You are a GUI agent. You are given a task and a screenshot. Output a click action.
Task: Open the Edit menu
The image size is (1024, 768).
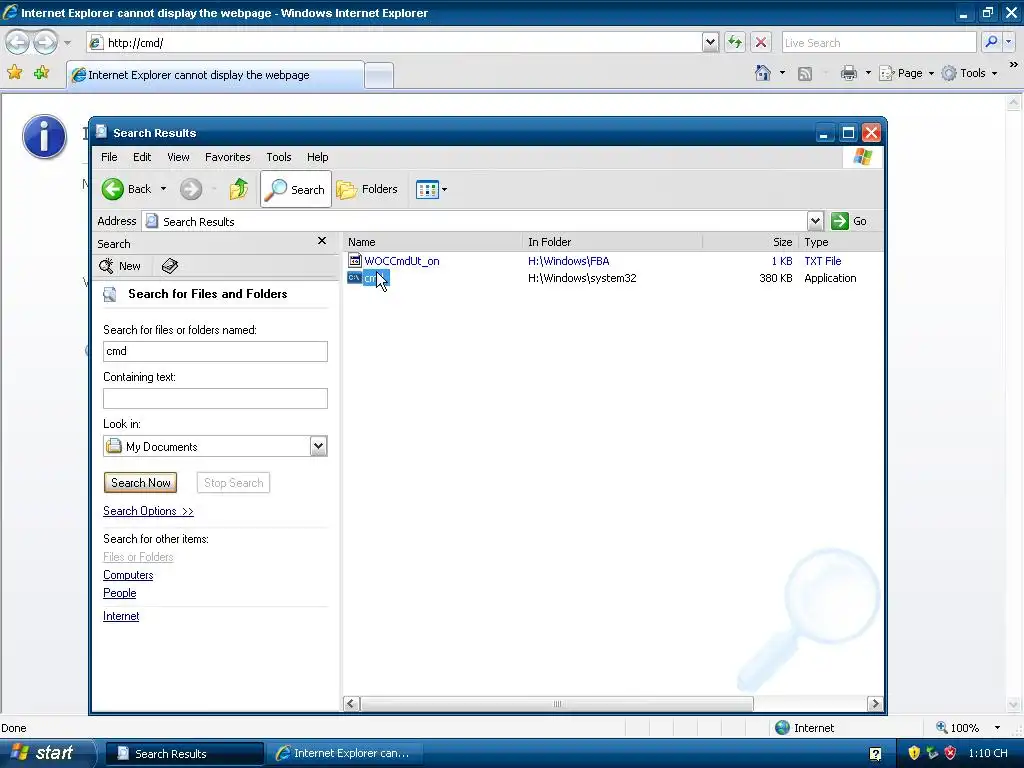pyautogui.click(x=142, y=157)
